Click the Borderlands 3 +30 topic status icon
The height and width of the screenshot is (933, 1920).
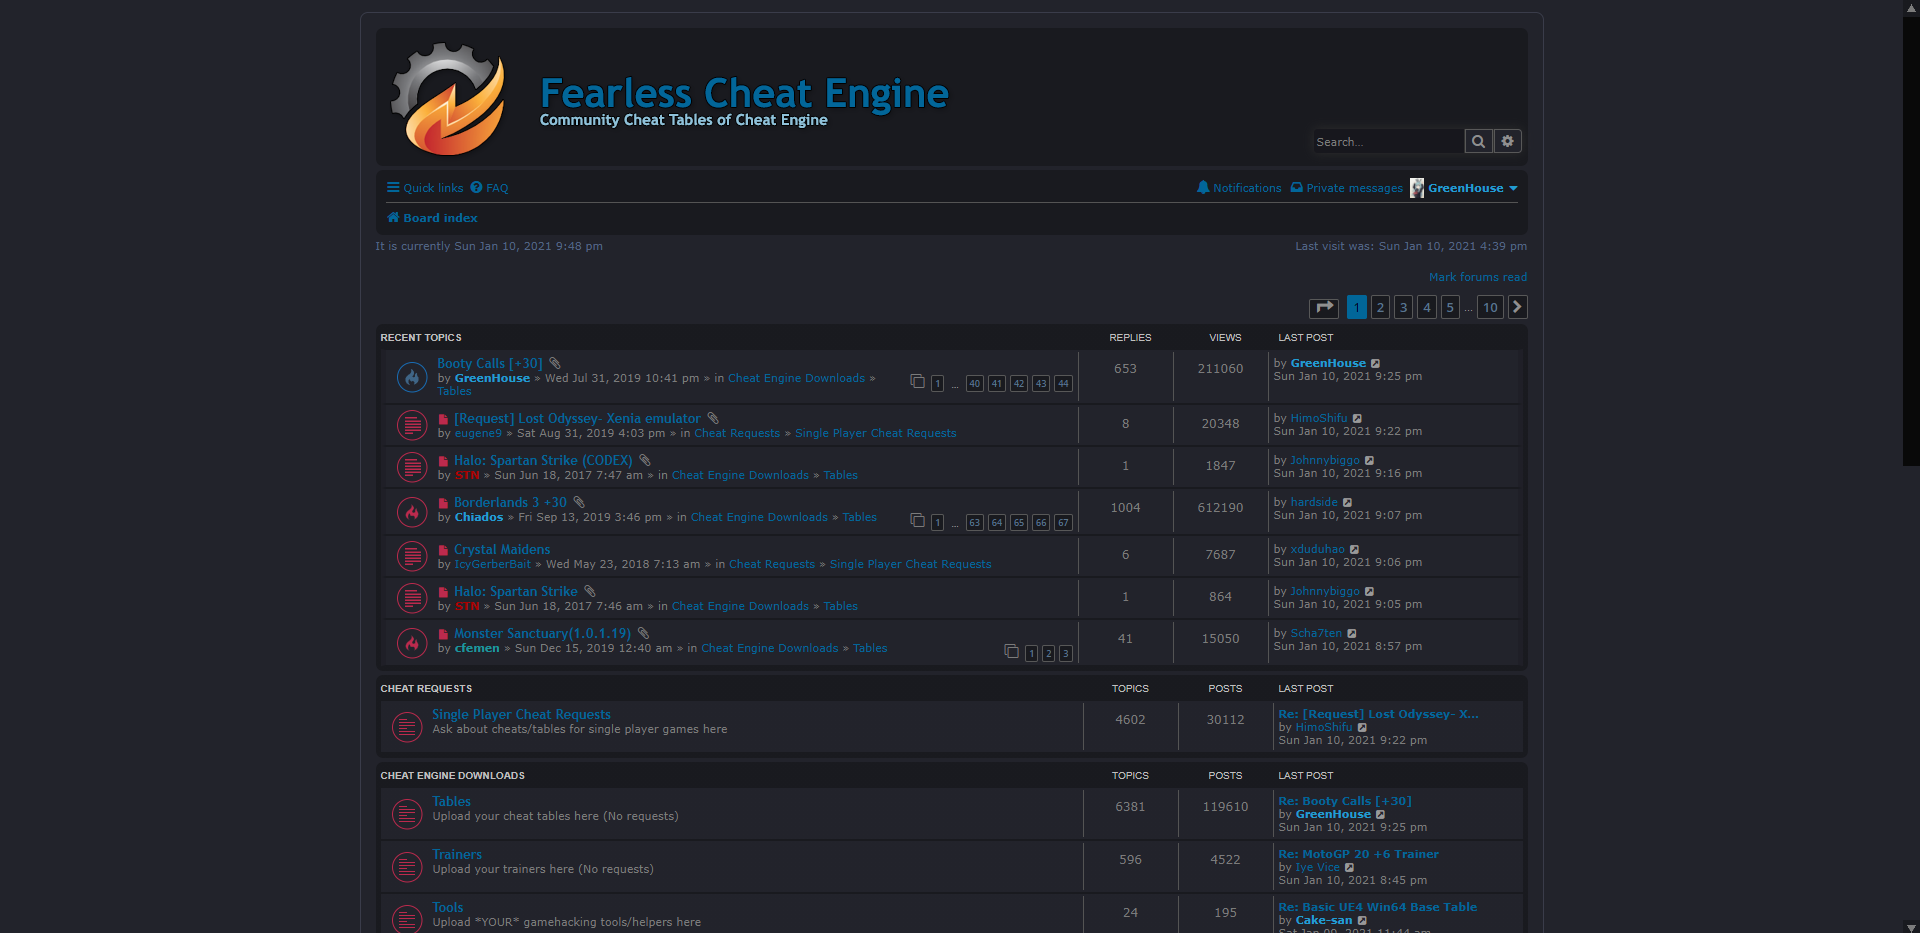pyautogui.click(x=412, y=512)
